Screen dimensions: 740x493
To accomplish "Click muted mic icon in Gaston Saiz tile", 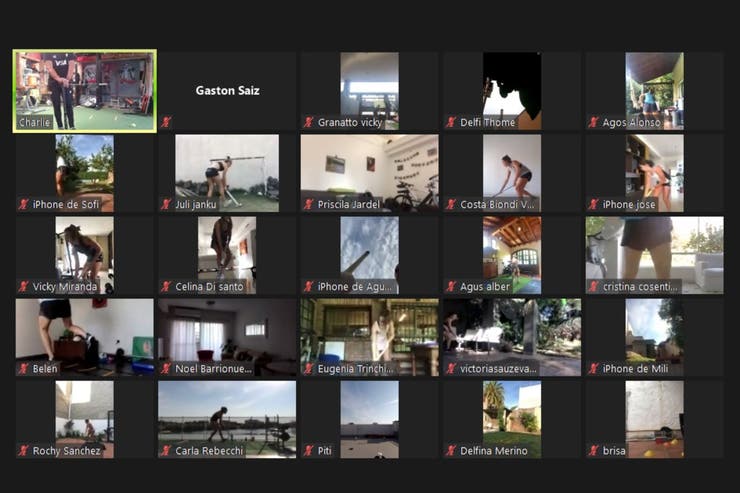I will [x=166, y=122].
